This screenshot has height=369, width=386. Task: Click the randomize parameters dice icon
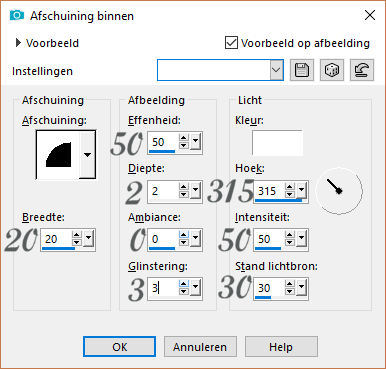[x=332, y=70]
